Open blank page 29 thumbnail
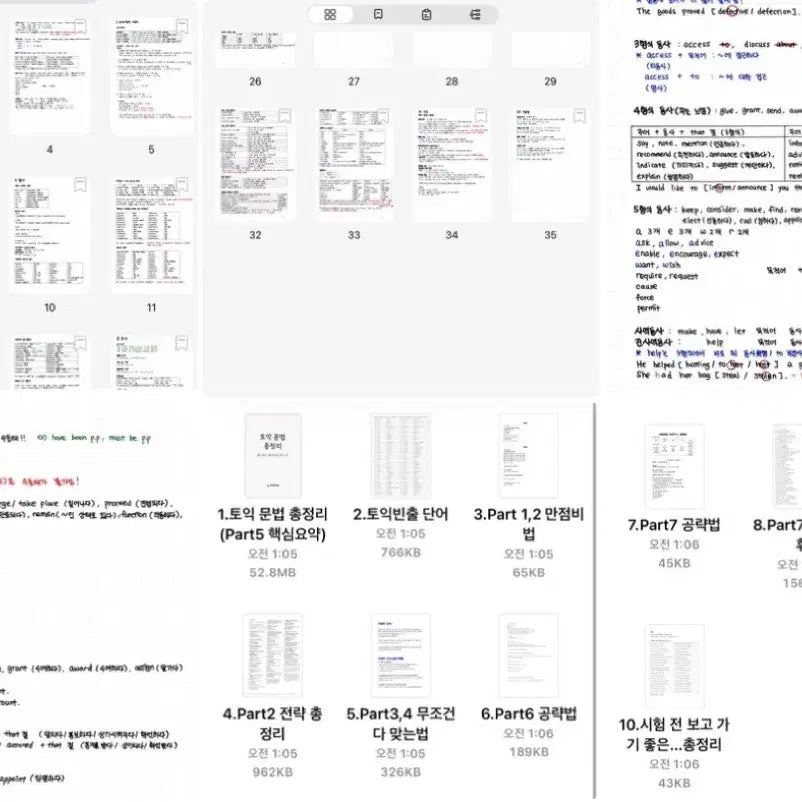 (x=550, y=49)
